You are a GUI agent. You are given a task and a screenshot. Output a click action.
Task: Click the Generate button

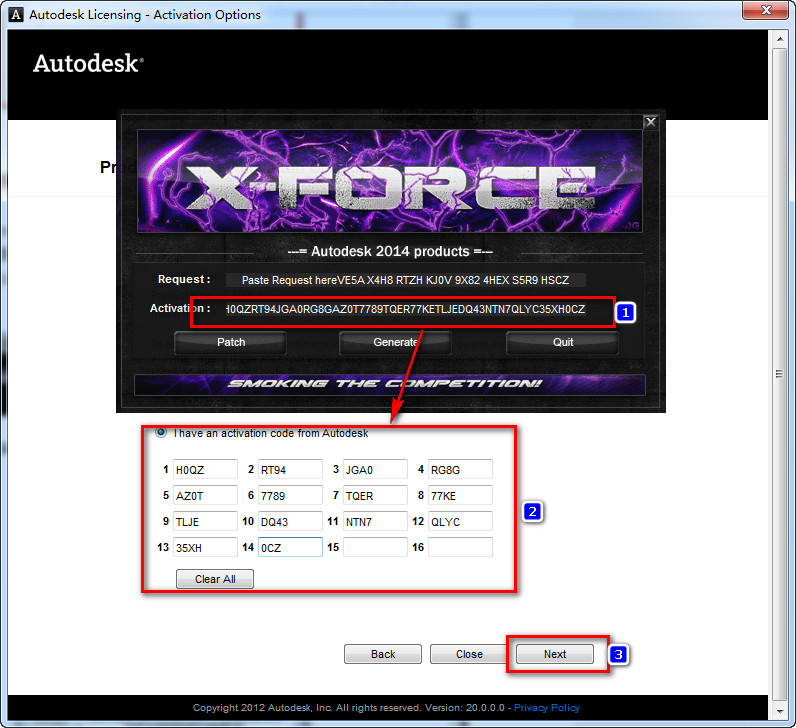(x=395, y=342)
